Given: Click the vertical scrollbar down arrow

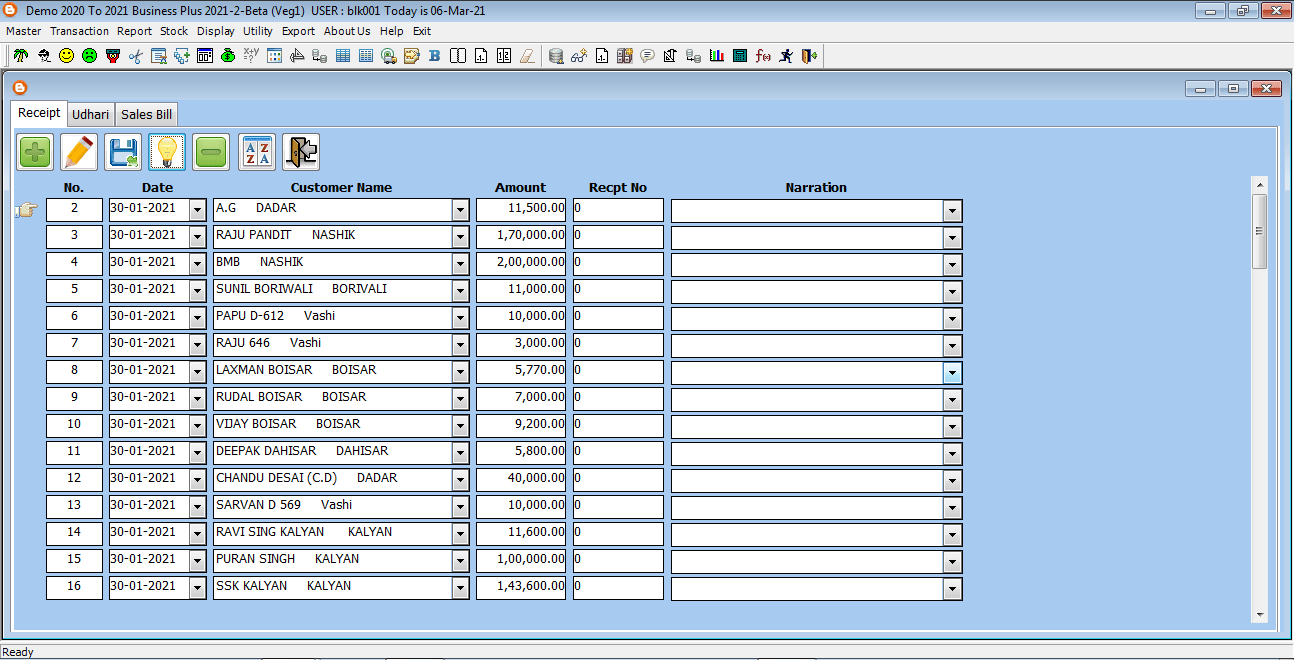Looking at the screenshot, I should [1259, 615].
